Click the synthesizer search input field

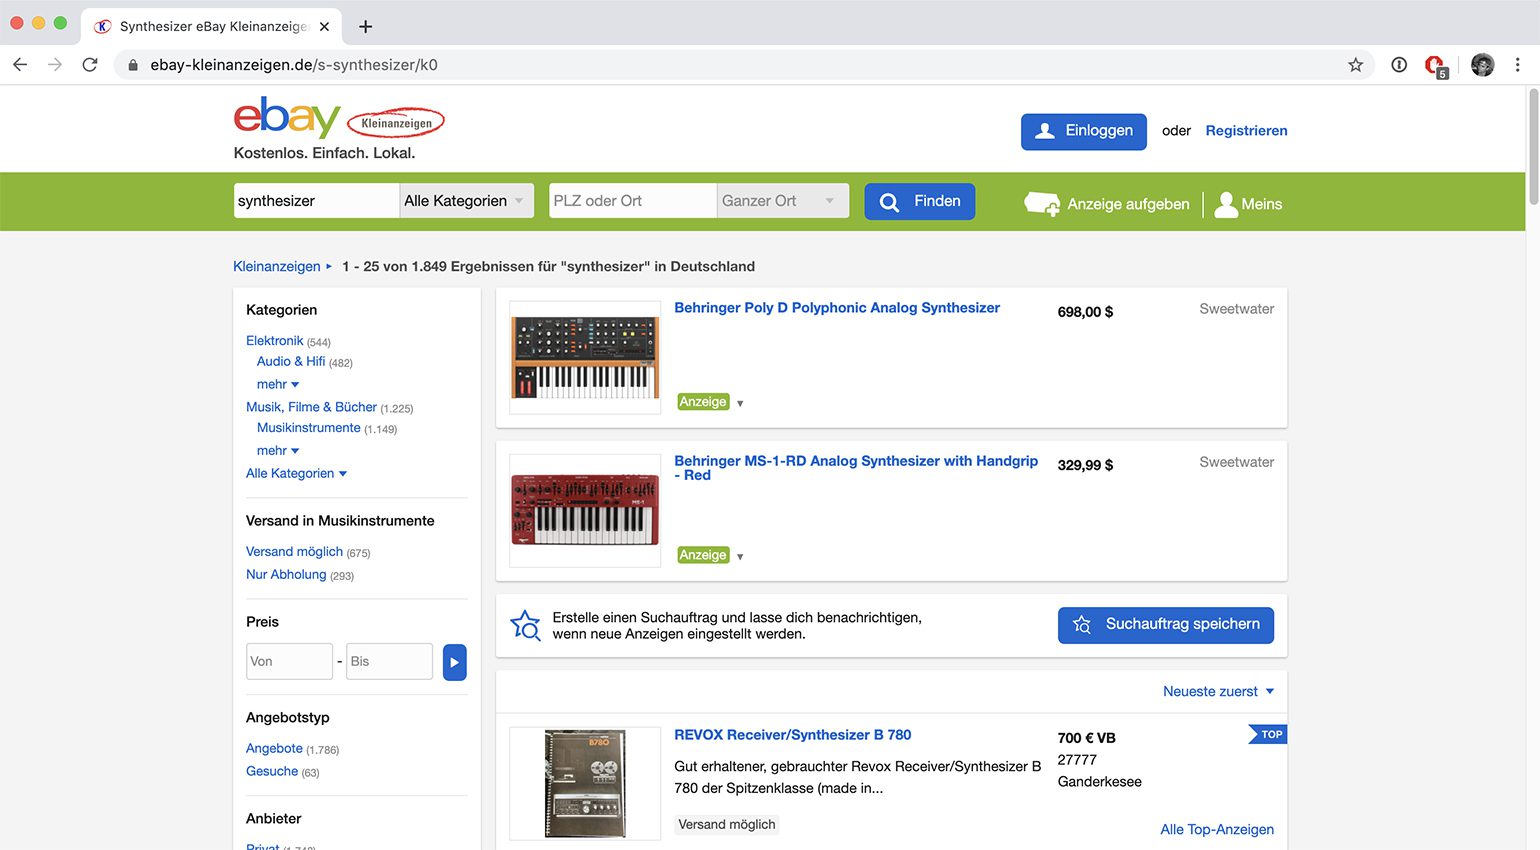316,201
